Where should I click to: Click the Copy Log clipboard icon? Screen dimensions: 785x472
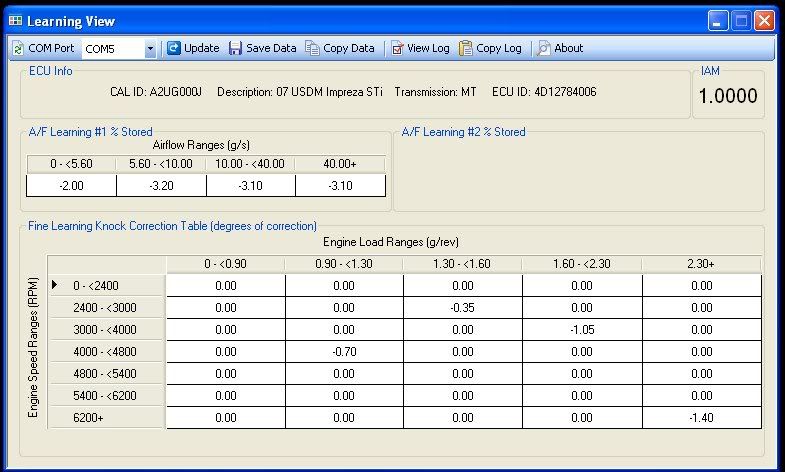[466, 48]
